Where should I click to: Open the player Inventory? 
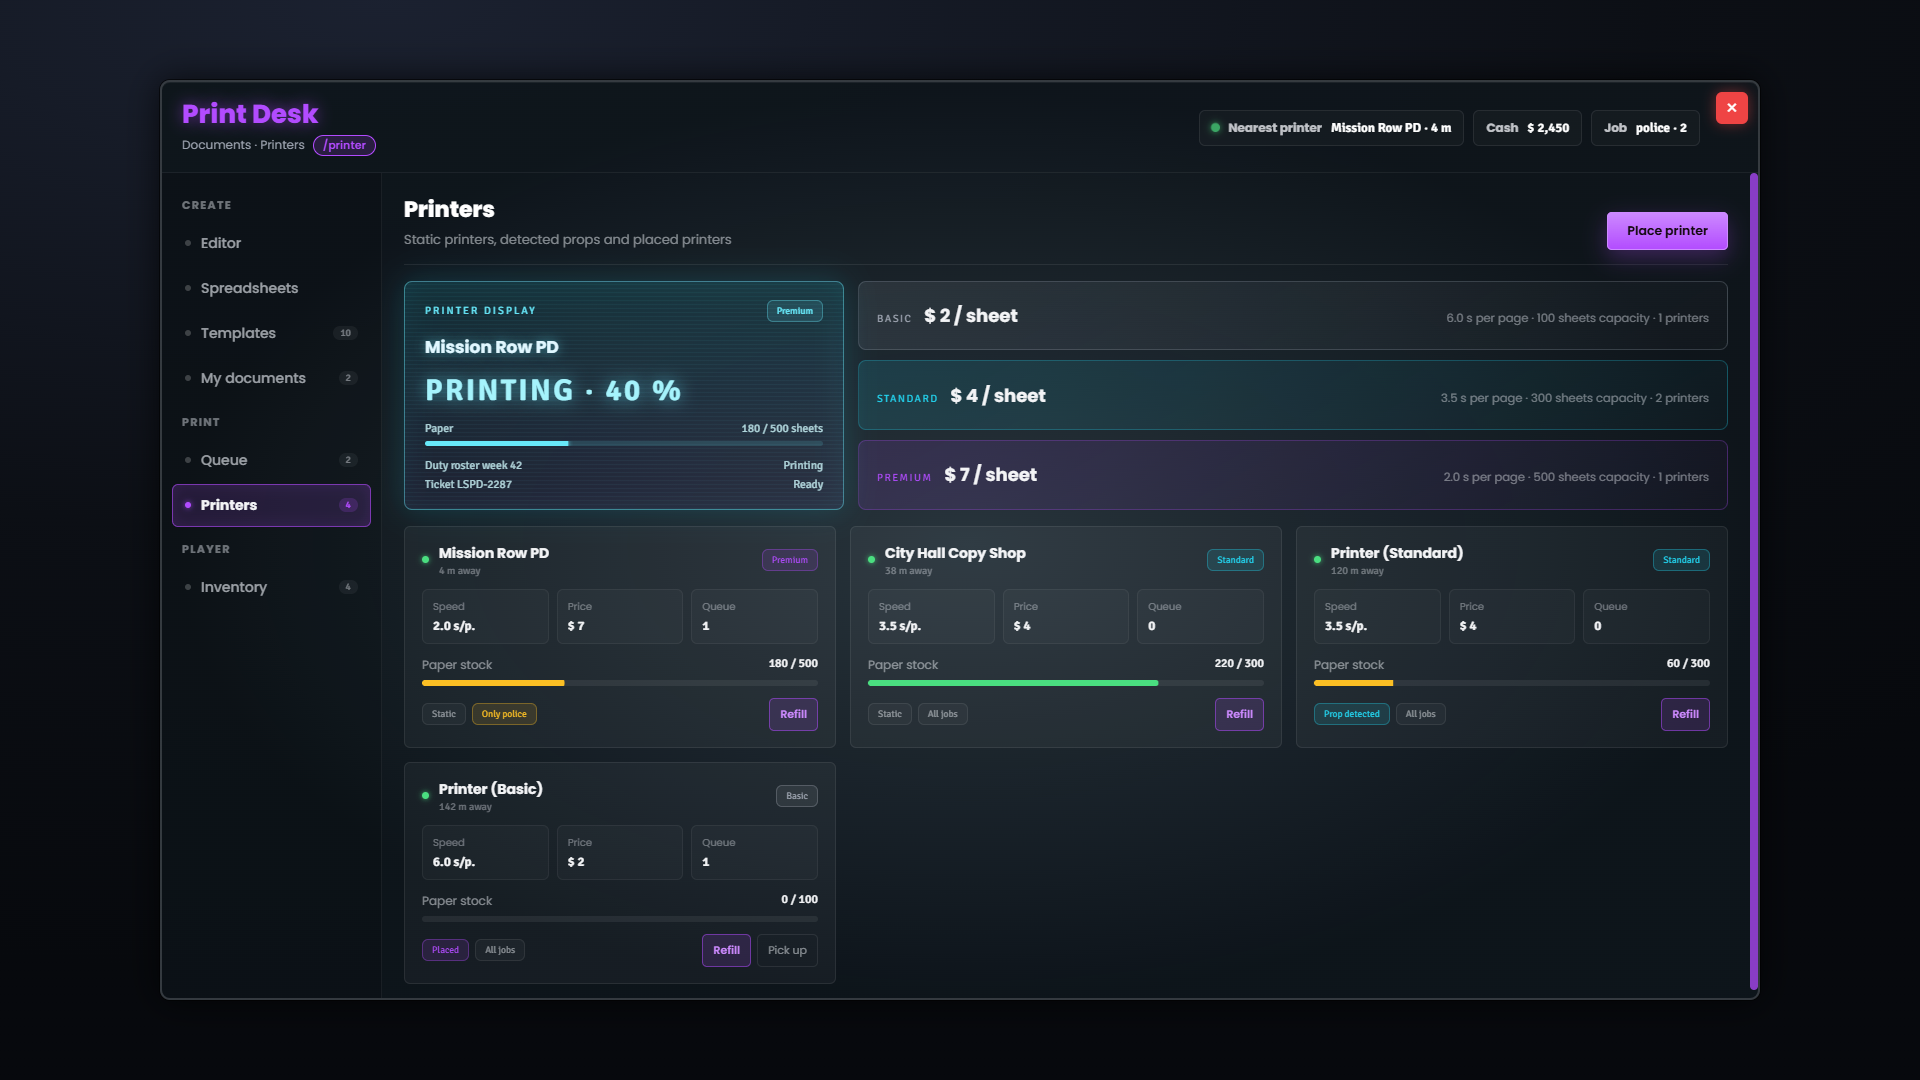pyautogui.click(x=271, y=587)
